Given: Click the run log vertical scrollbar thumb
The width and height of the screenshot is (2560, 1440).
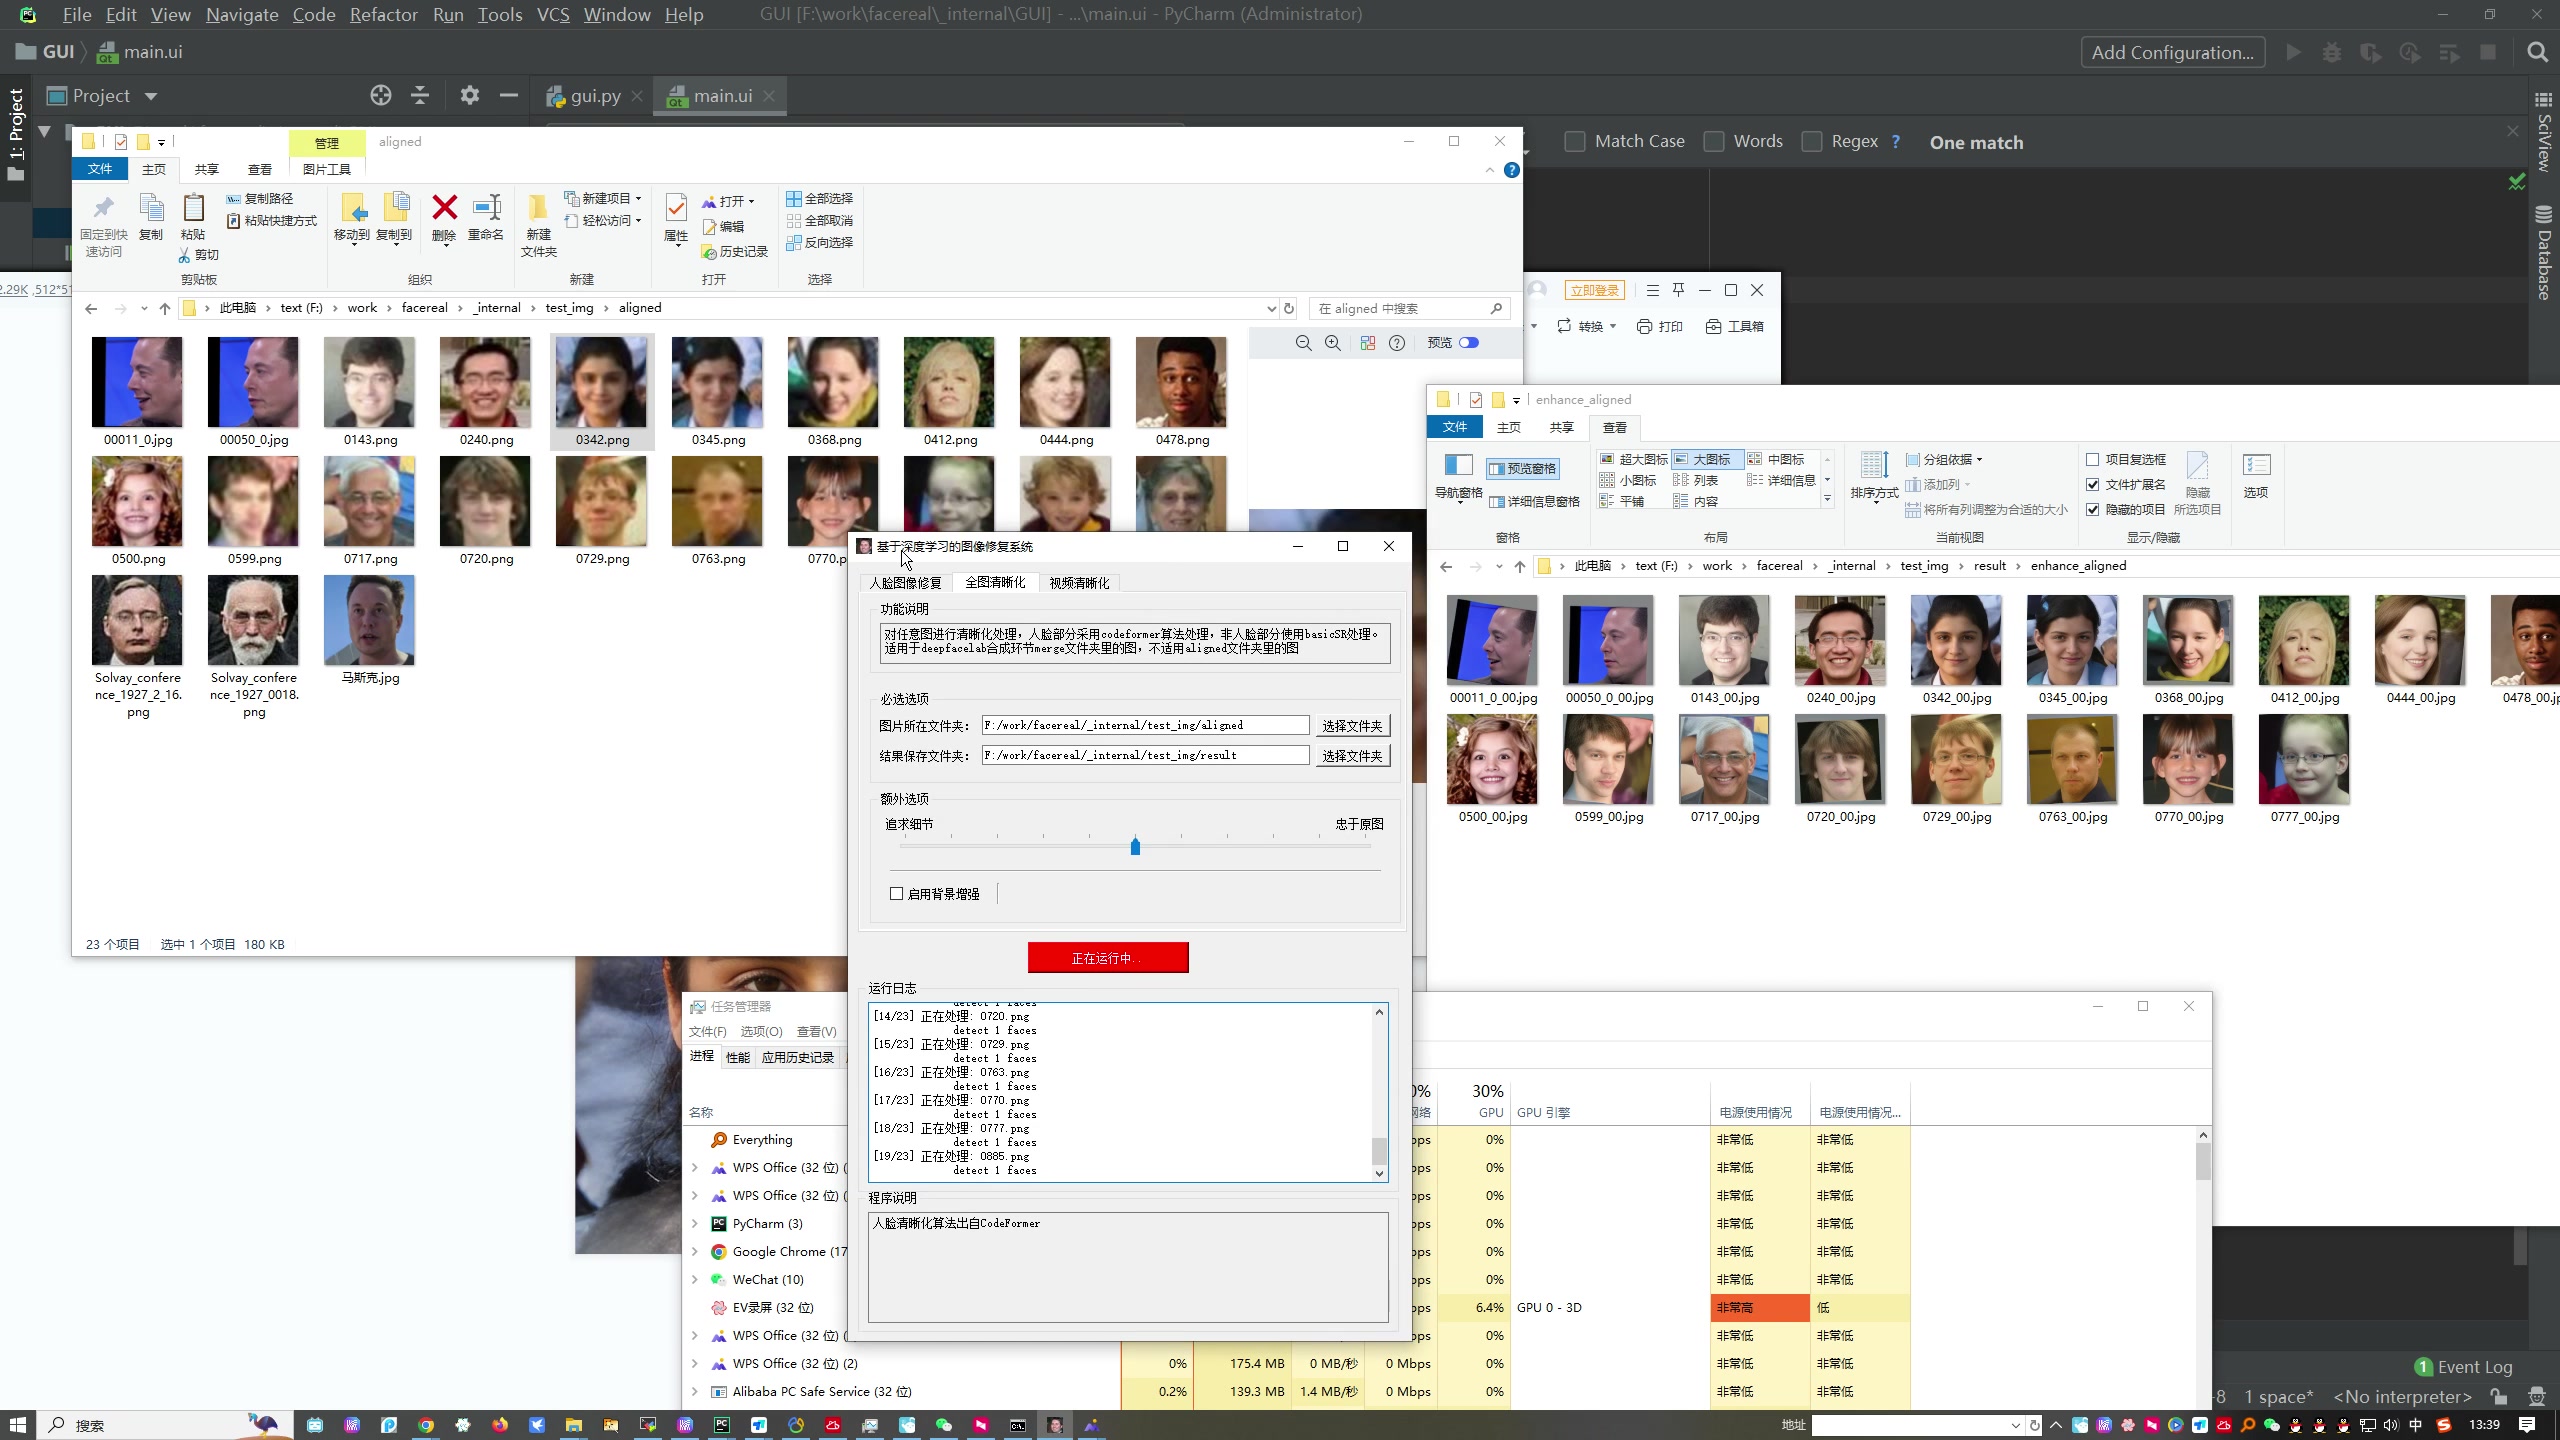Looking at the screenshot, I should 1379,1151.
